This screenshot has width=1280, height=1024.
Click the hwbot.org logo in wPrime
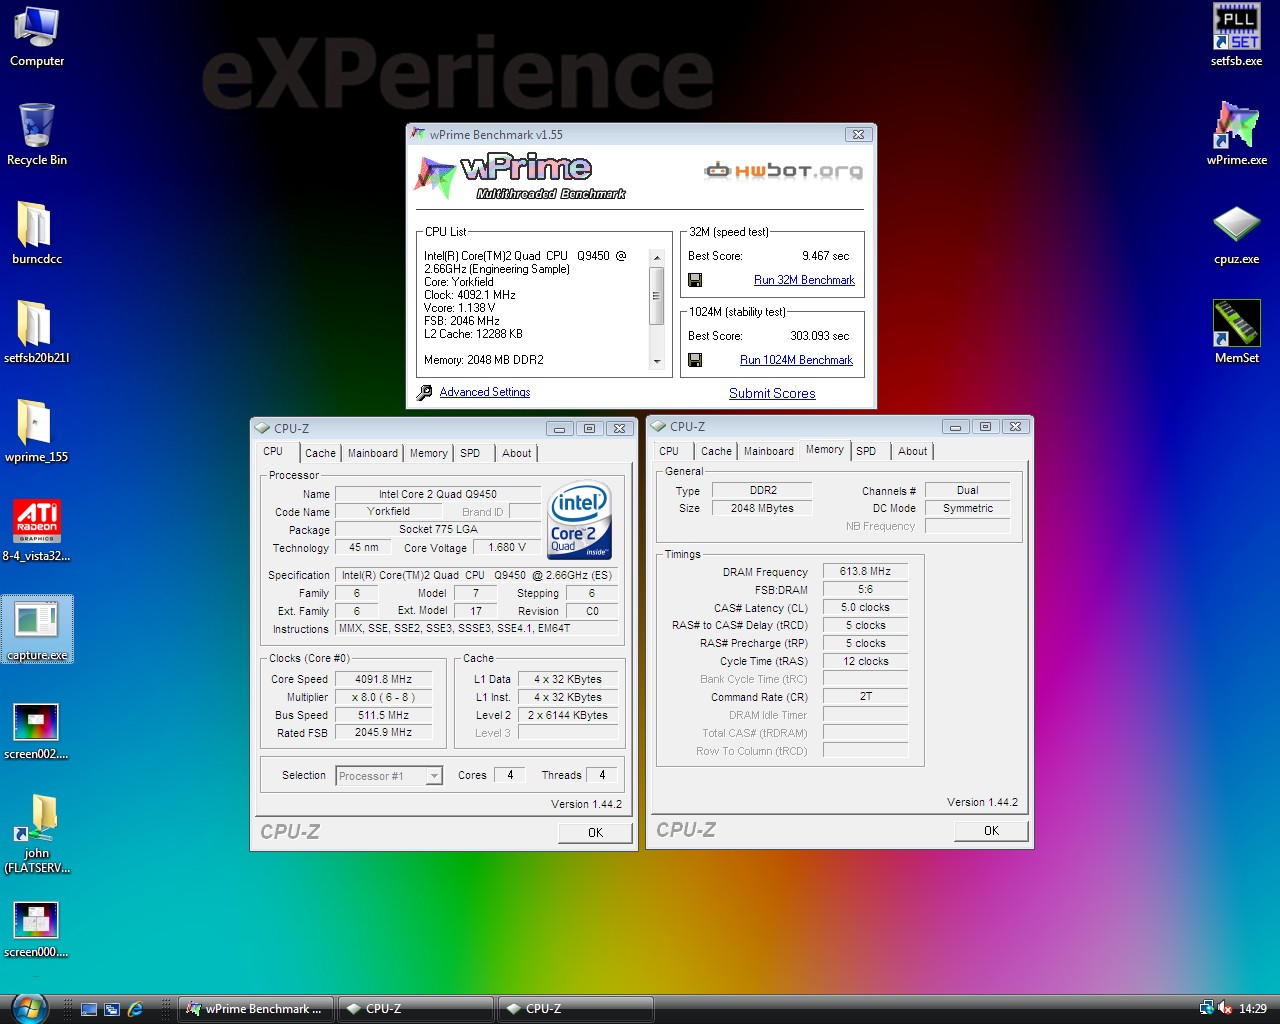click(x=783, y=171)
